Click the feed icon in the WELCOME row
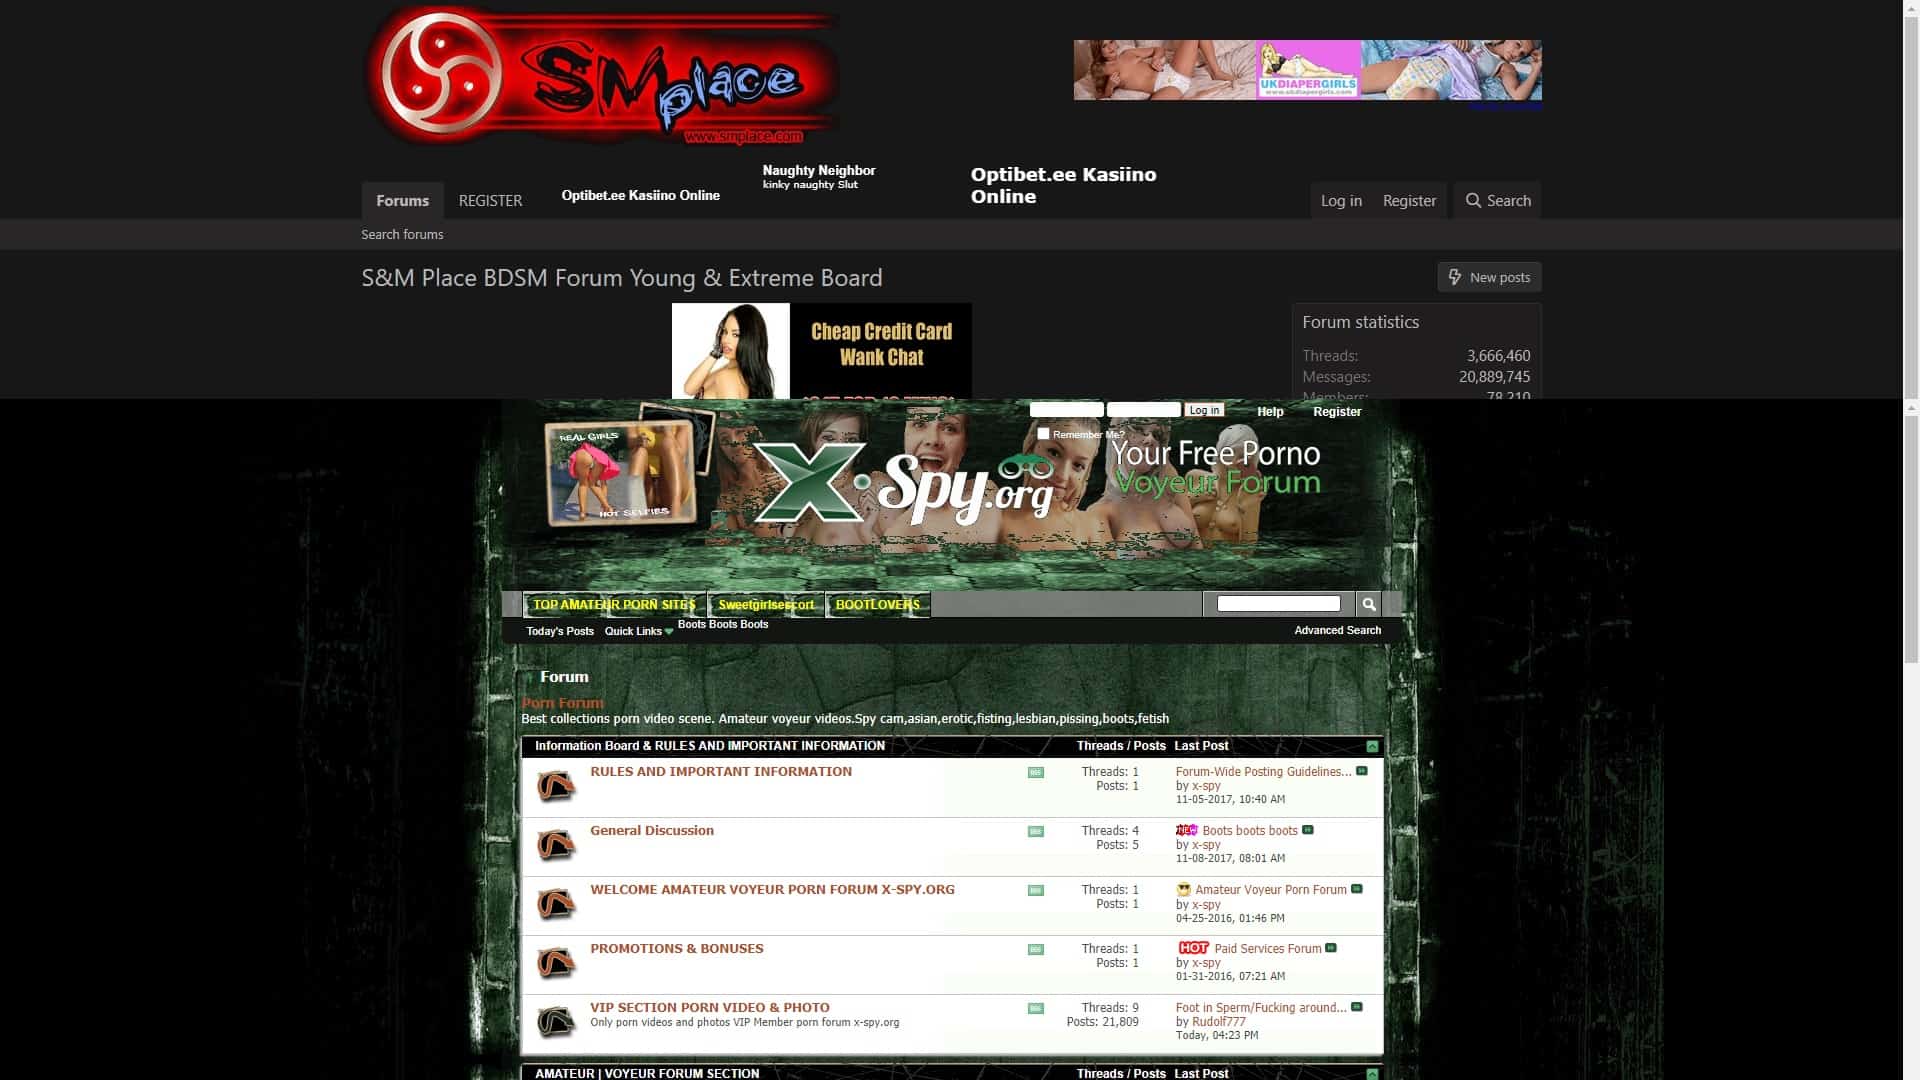The width and height of the screenshot is (1920, 1080). [x=1036, y=890]
